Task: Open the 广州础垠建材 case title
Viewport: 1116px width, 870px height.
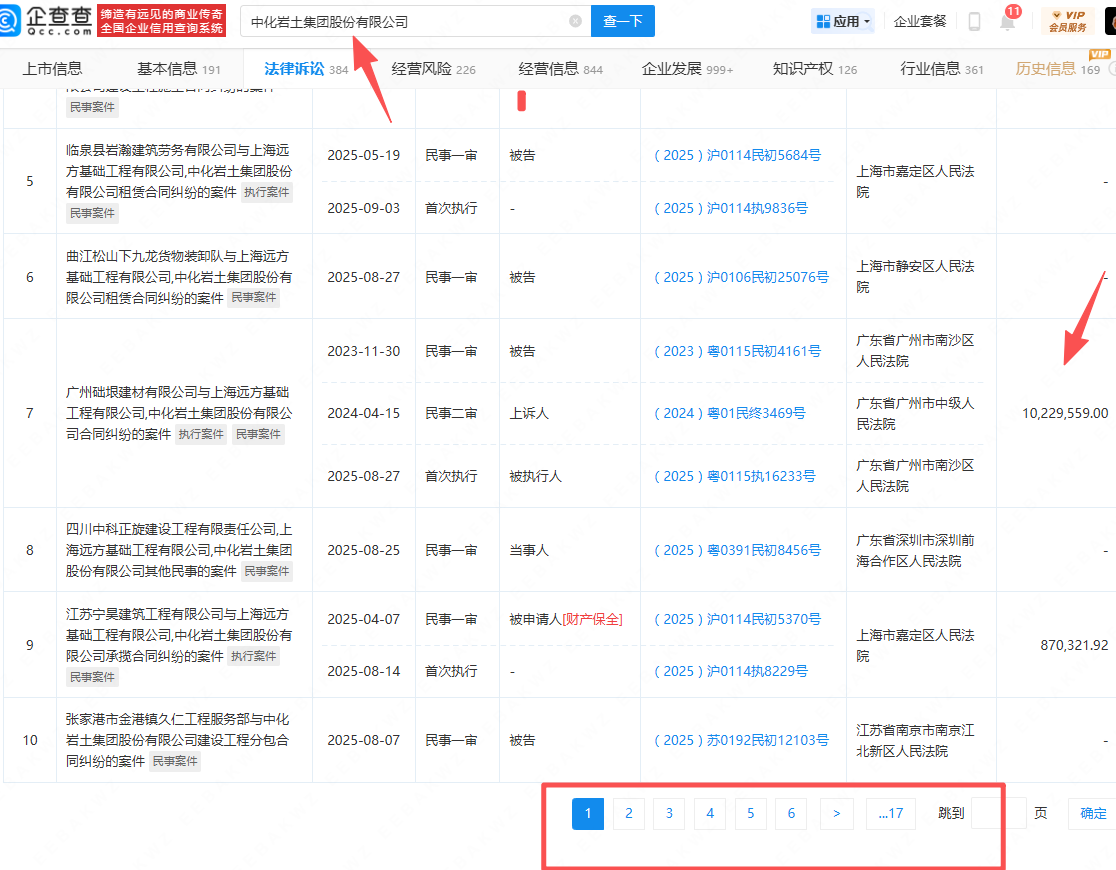Action: tap(179, 413)
